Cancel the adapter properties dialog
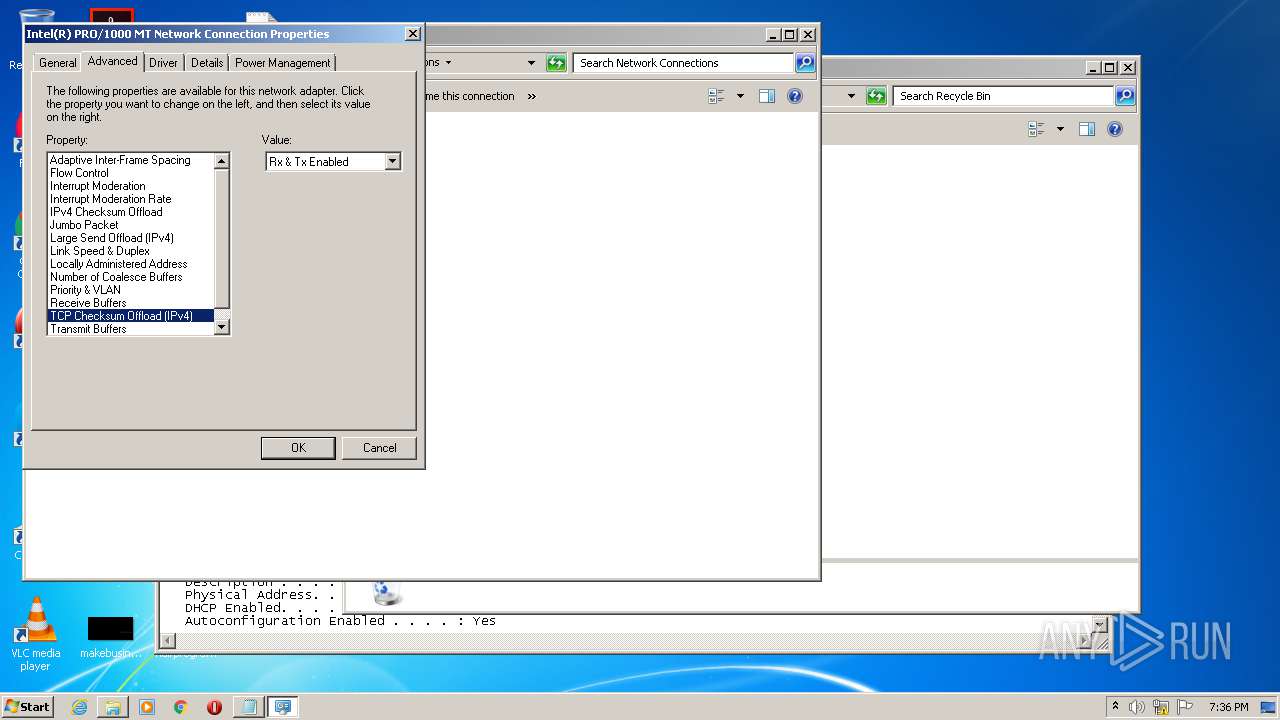This screenshot has width=1280, height=720. point(379,448)
